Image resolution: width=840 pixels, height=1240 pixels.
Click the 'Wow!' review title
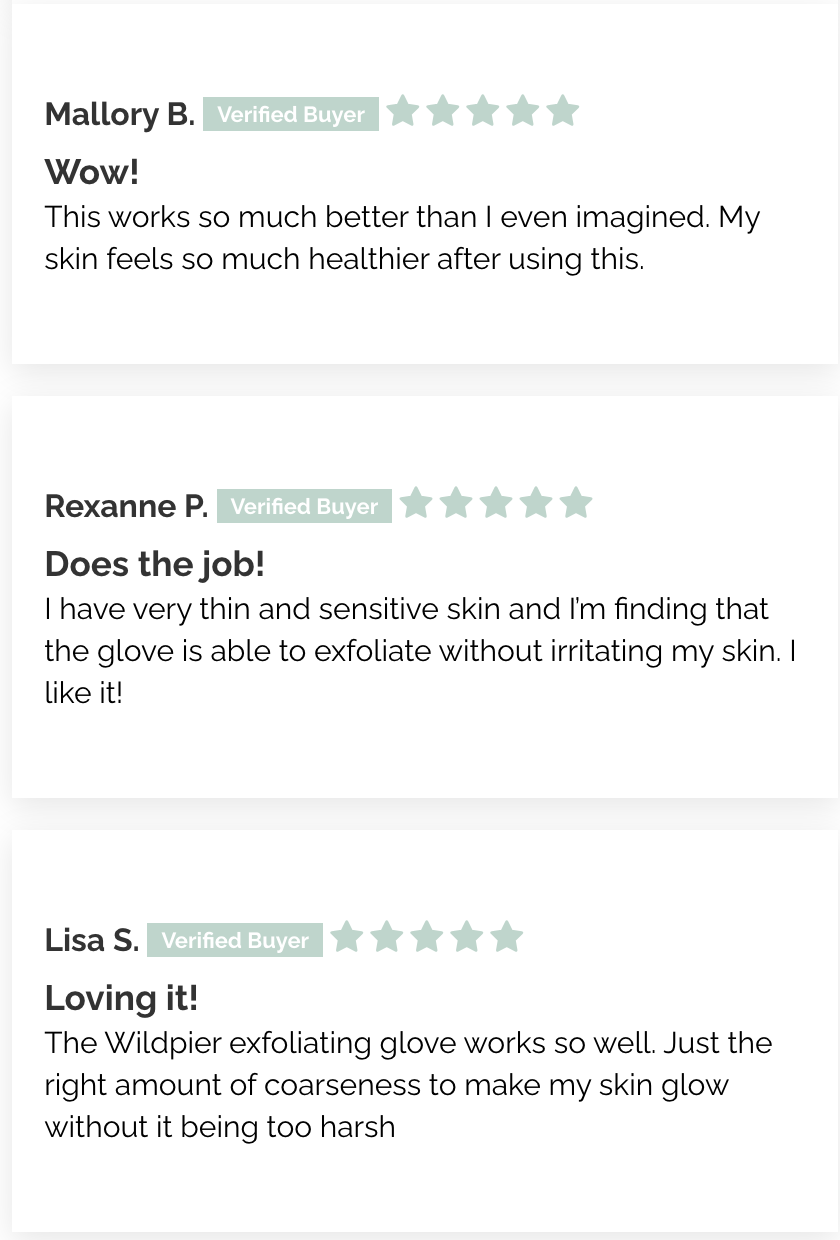click(x=92, y=172)
